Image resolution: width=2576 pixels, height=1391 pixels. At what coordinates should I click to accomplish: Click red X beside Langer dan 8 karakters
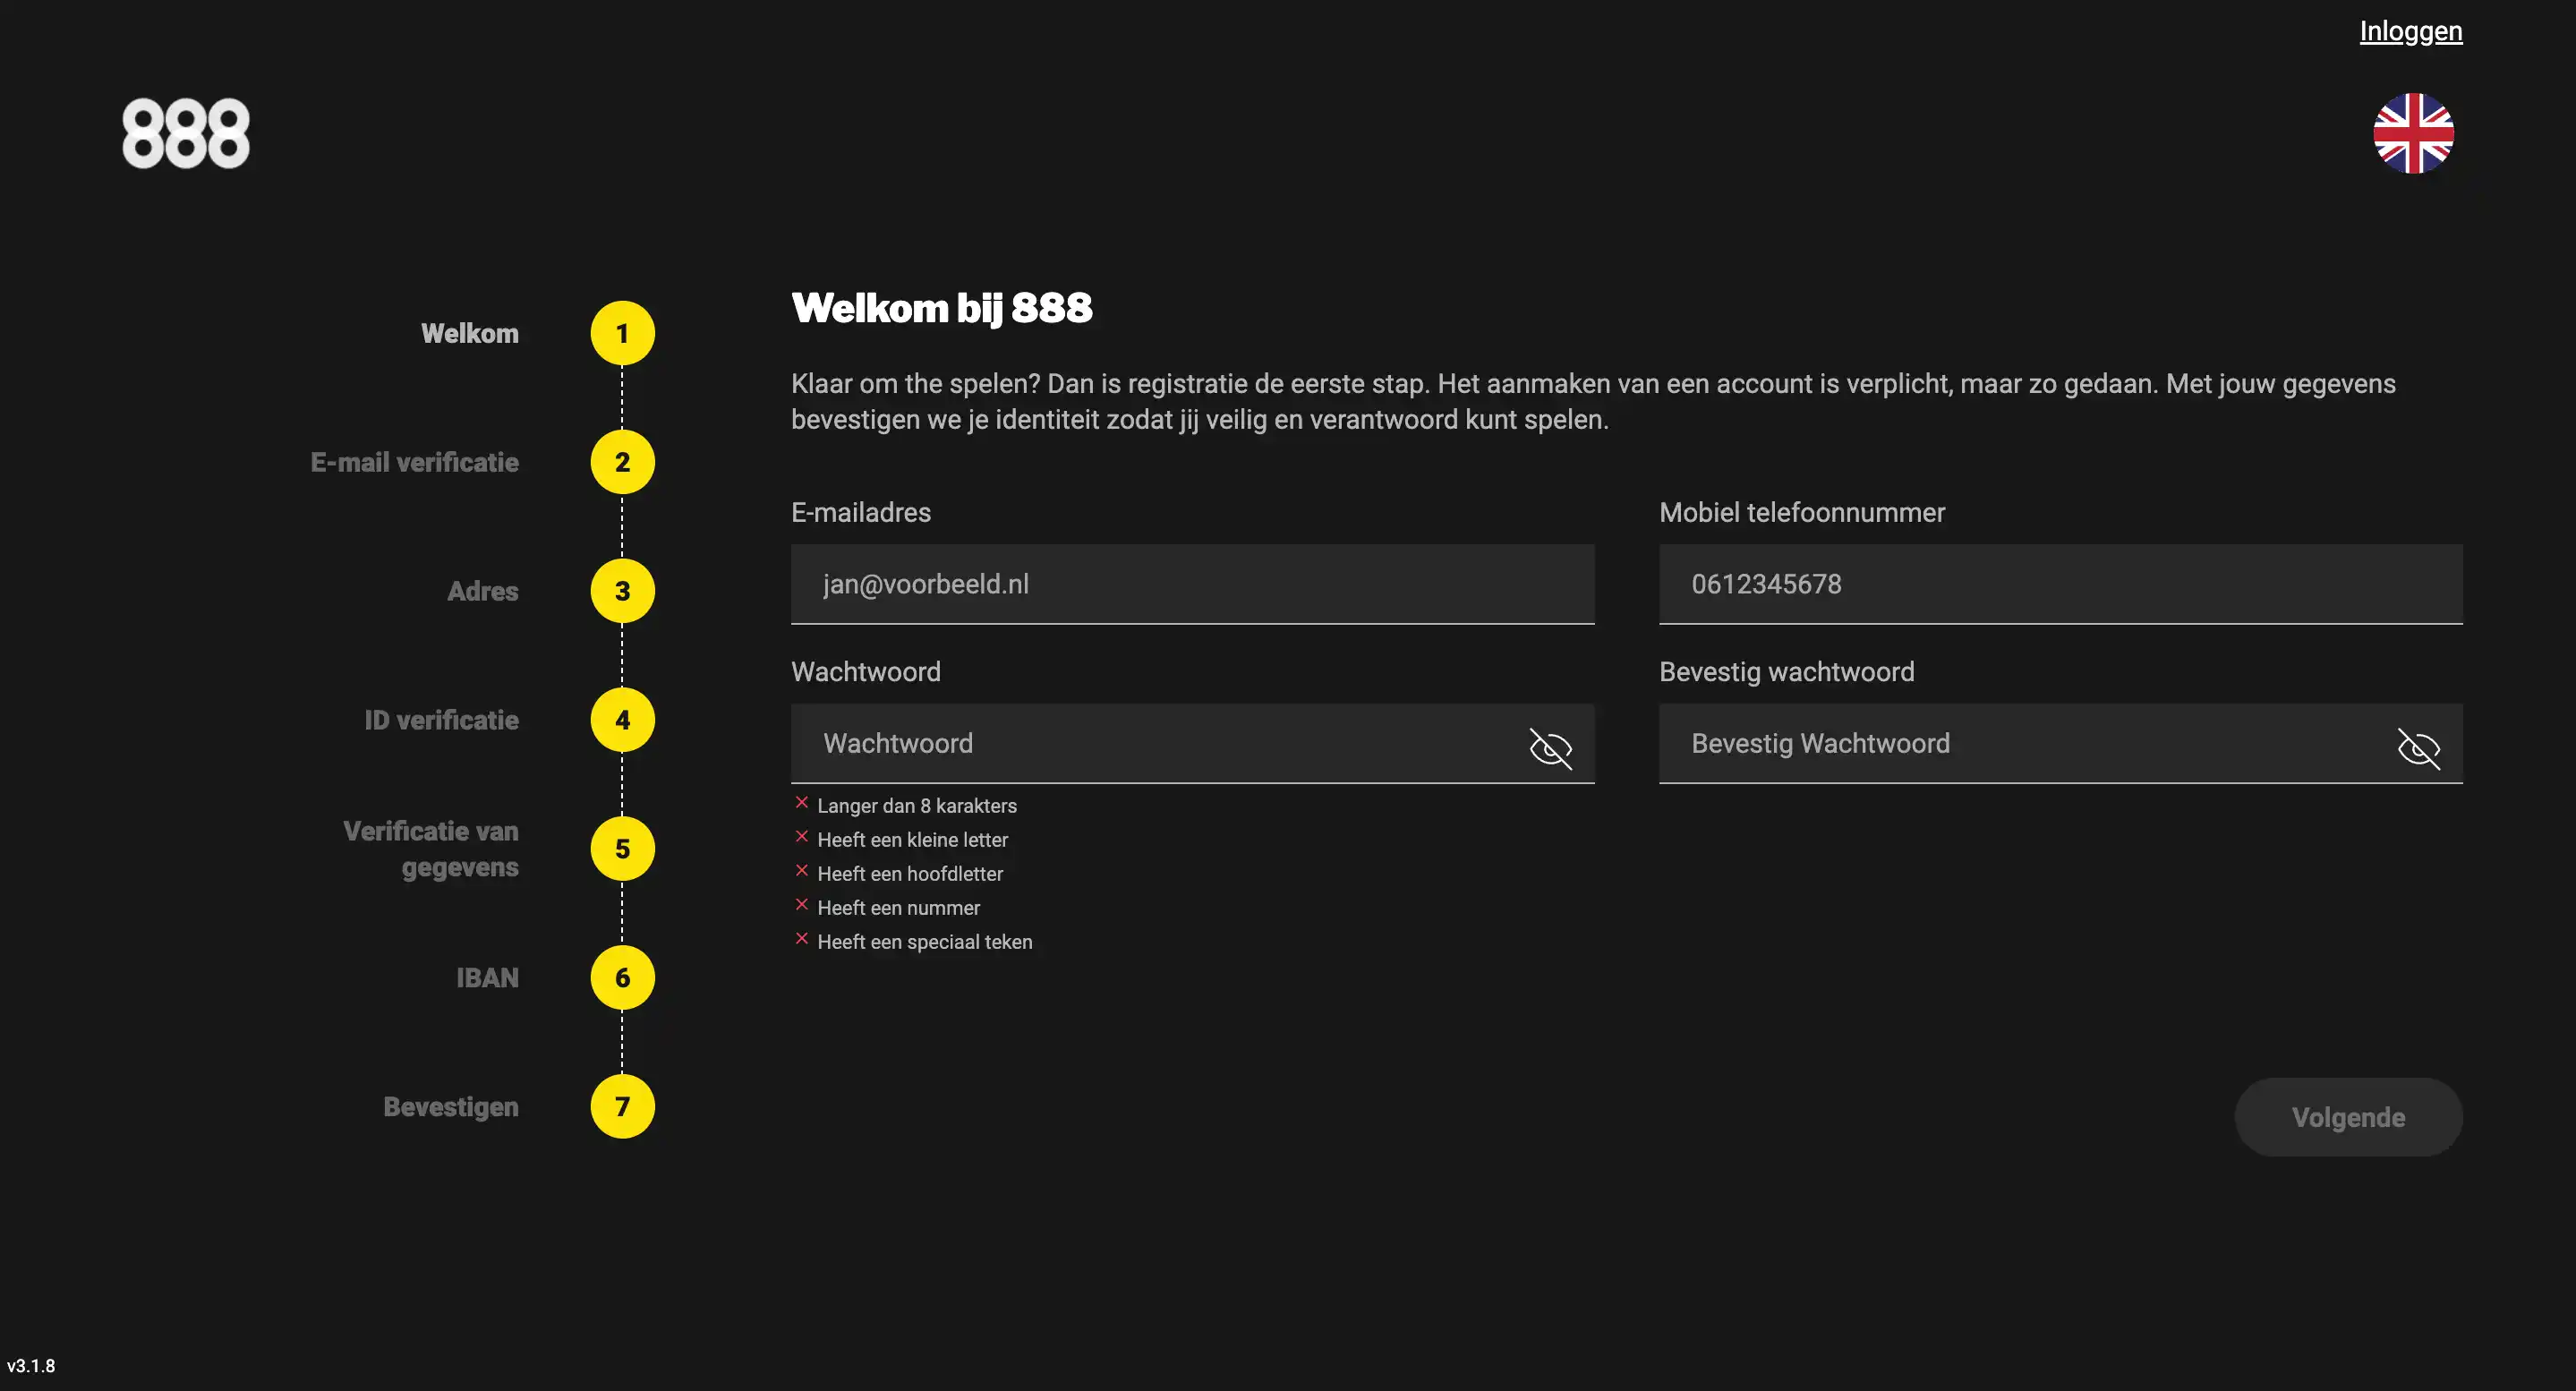(801, 803)
